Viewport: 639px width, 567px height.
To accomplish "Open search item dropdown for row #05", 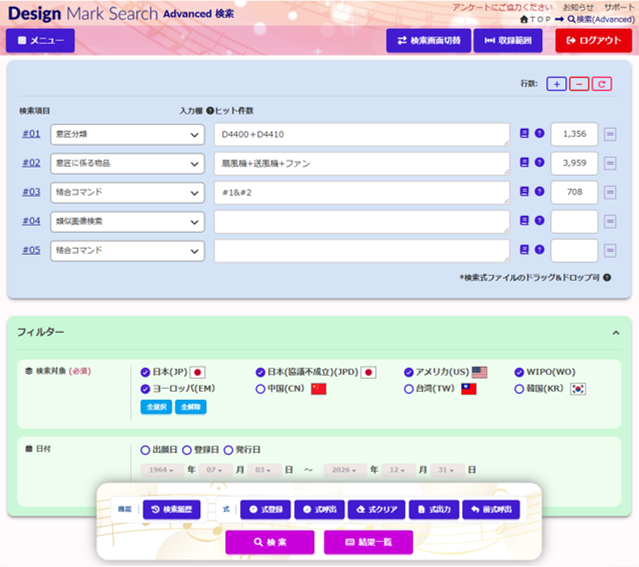I will point(127,251).
